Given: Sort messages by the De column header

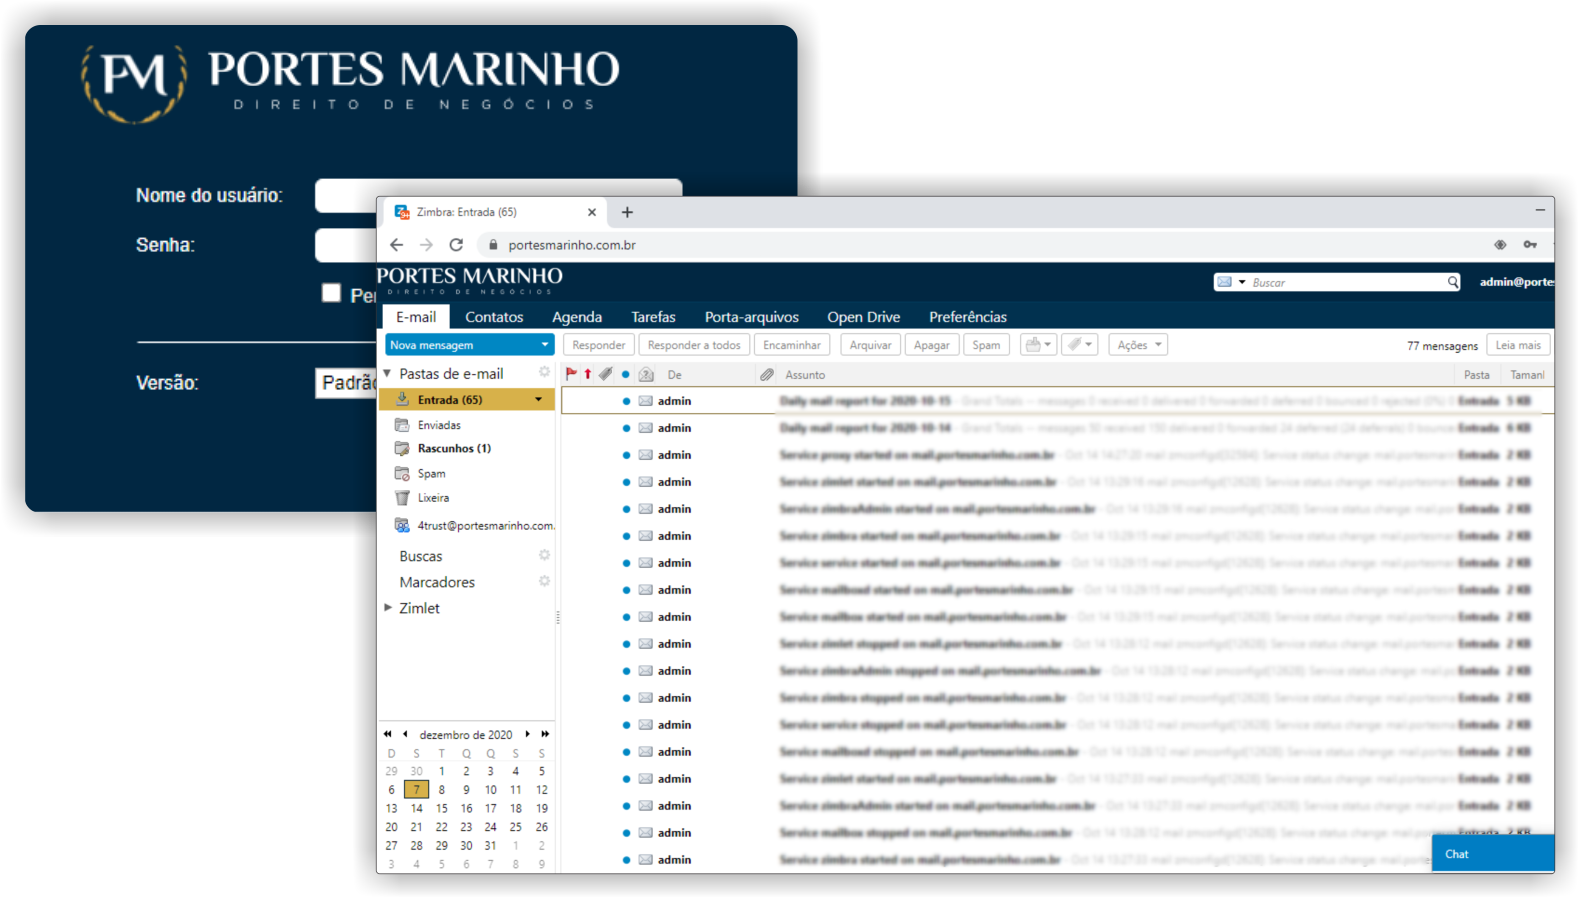Looking at the screenshot, I should pyautogui.click(x=675, y=375).
